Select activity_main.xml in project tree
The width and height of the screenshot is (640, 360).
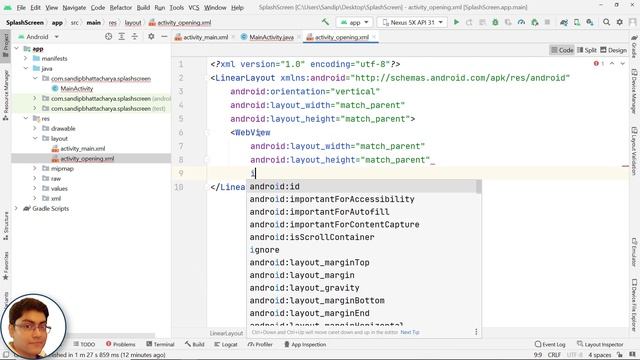tap(83, 149)
